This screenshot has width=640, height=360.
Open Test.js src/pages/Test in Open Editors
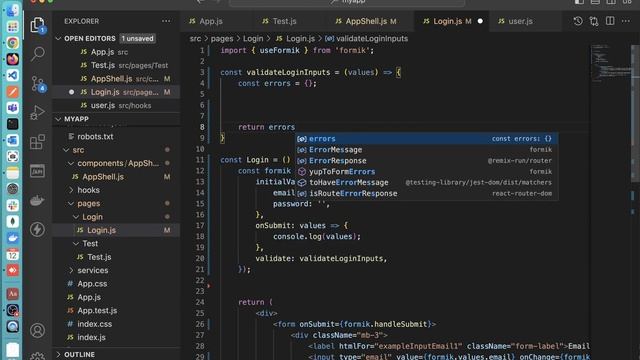pyautogui.click(x=116, y=65)
